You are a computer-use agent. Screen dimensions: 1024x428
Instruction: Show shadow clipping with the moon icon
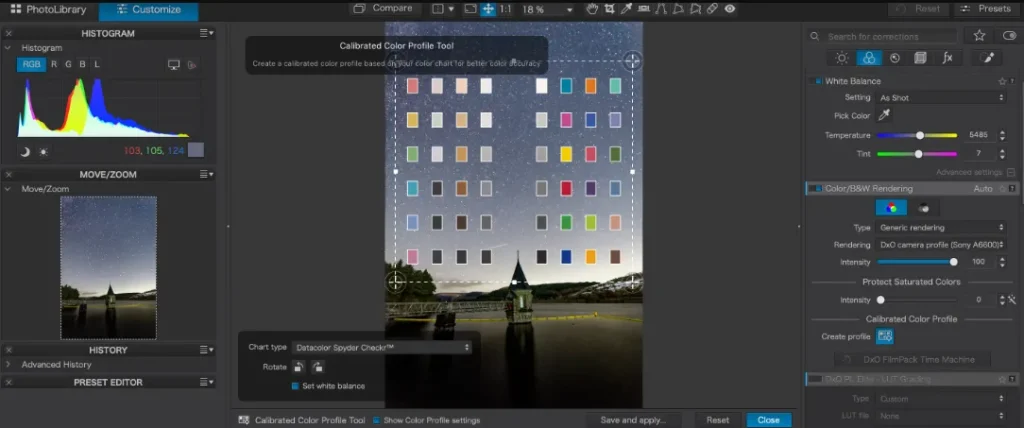(25, 152)
